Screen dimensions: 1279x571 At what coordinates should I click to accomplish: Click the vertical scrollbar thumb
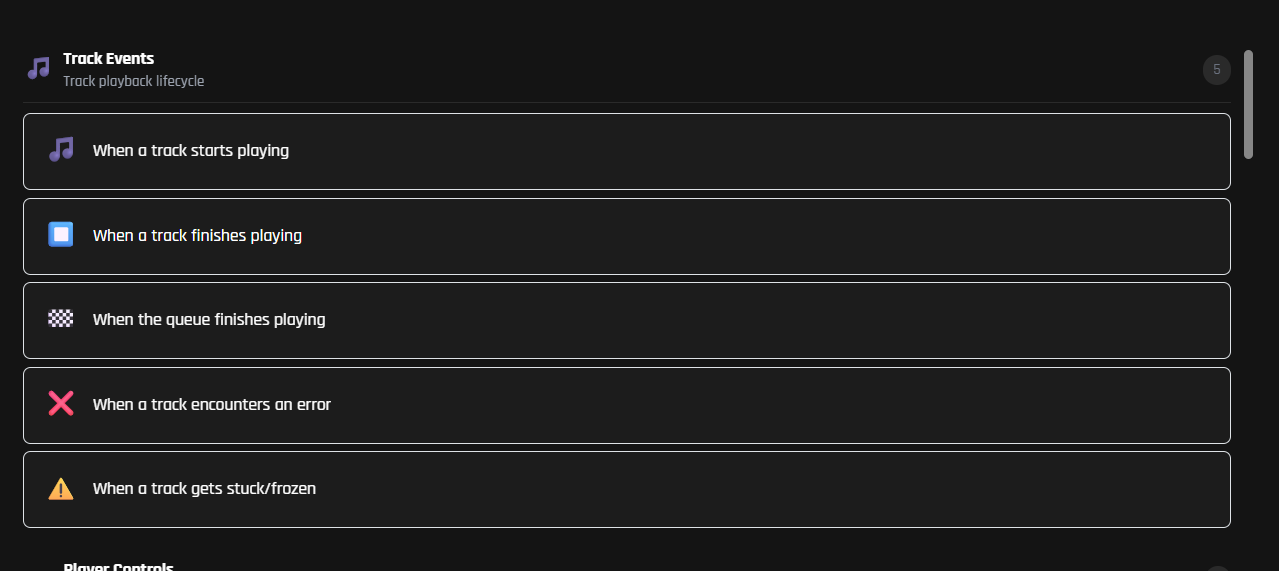(1248, 104)
